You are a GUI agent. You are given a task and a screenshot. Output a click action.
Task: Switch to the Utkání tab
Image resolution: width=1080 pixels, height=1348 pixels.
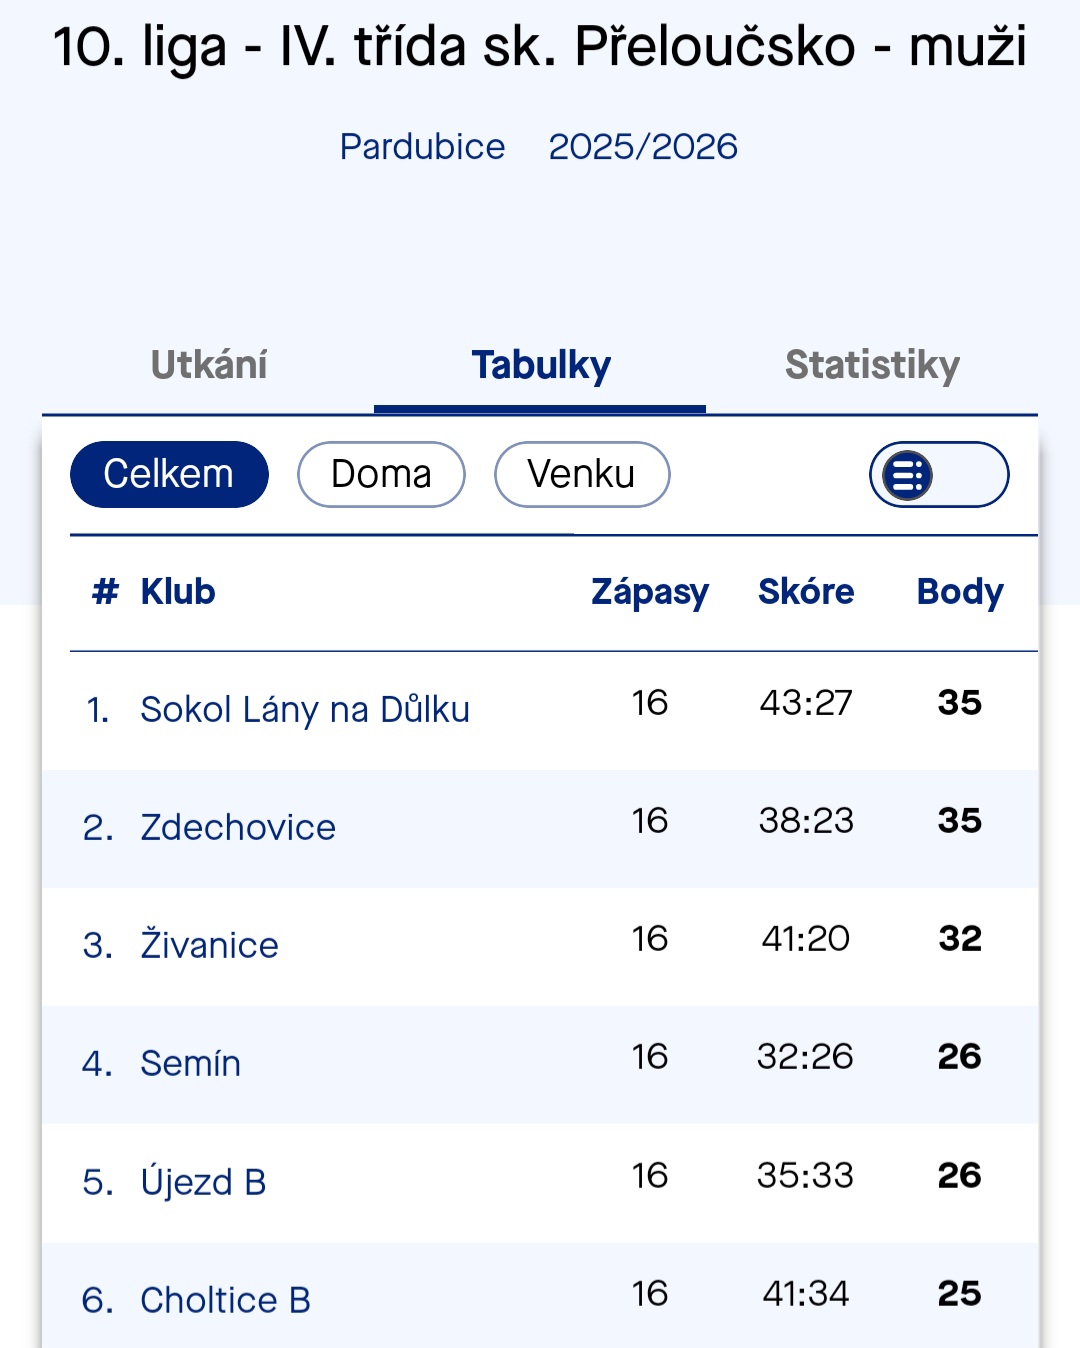pos(209,365)
